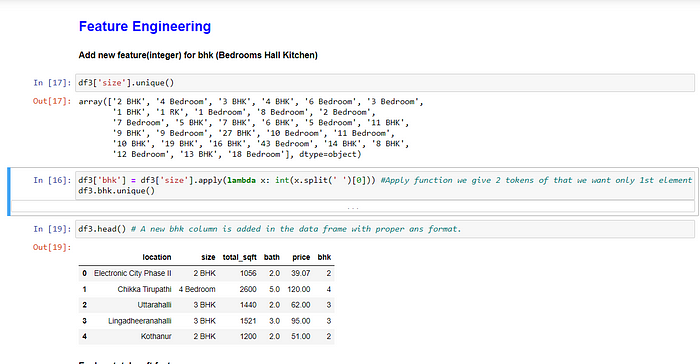Click the Add new feature bhk subtitle text

198,55
